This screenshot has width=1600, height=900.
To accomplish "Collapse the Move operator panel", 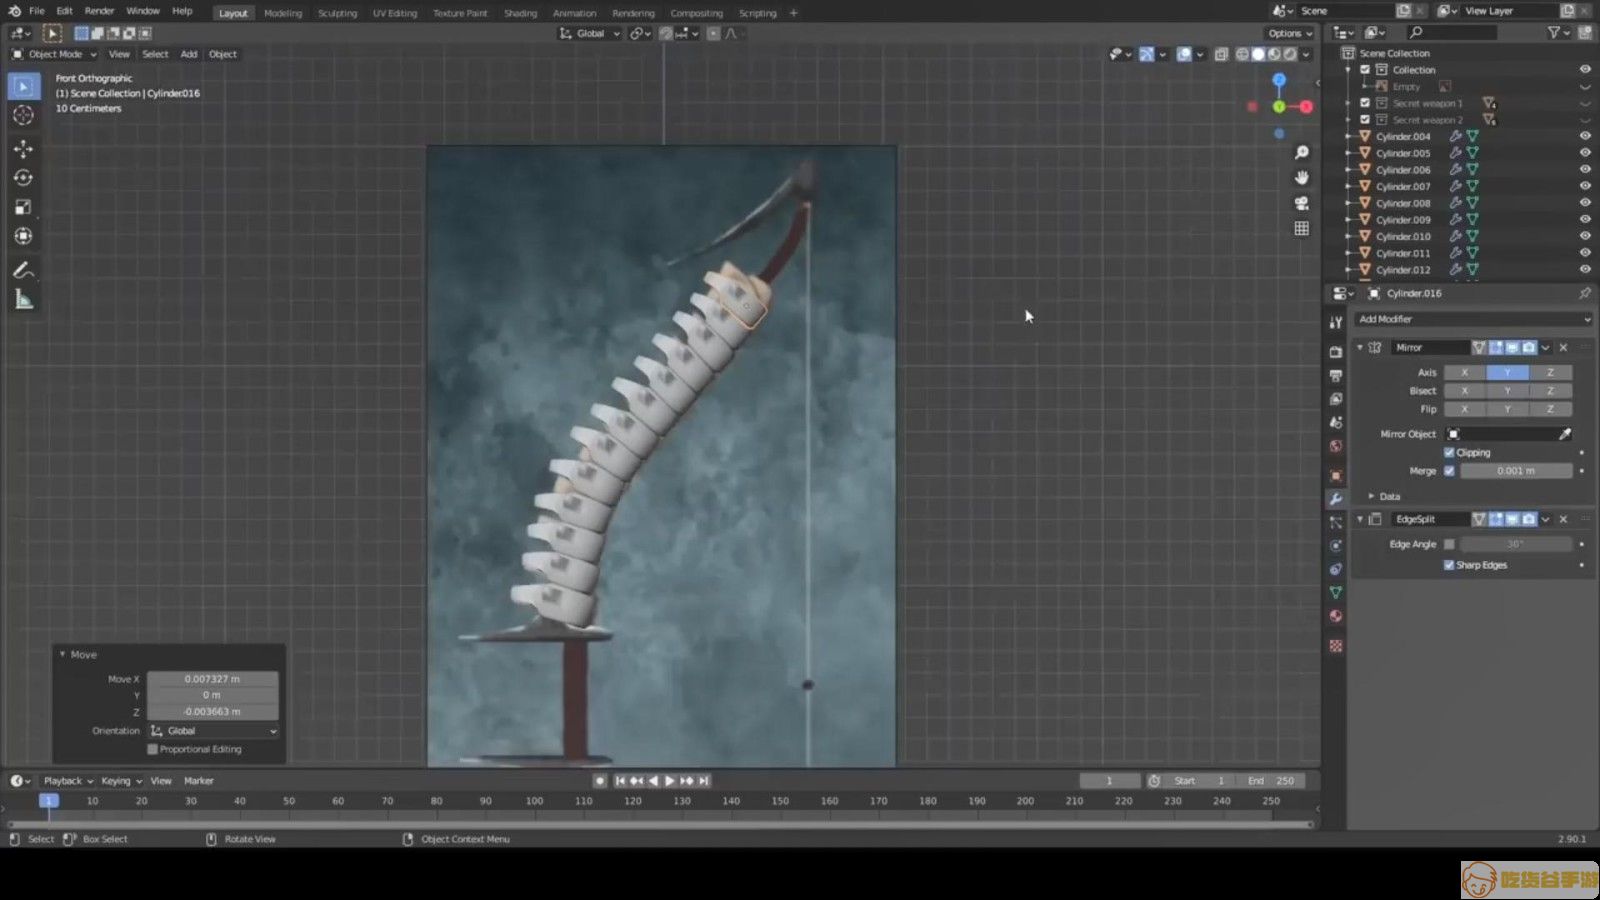I will (62, 654).
